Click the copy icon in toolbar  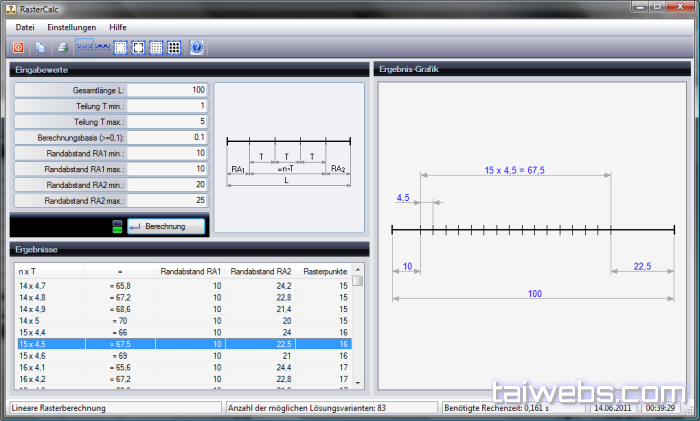point(41,47)
